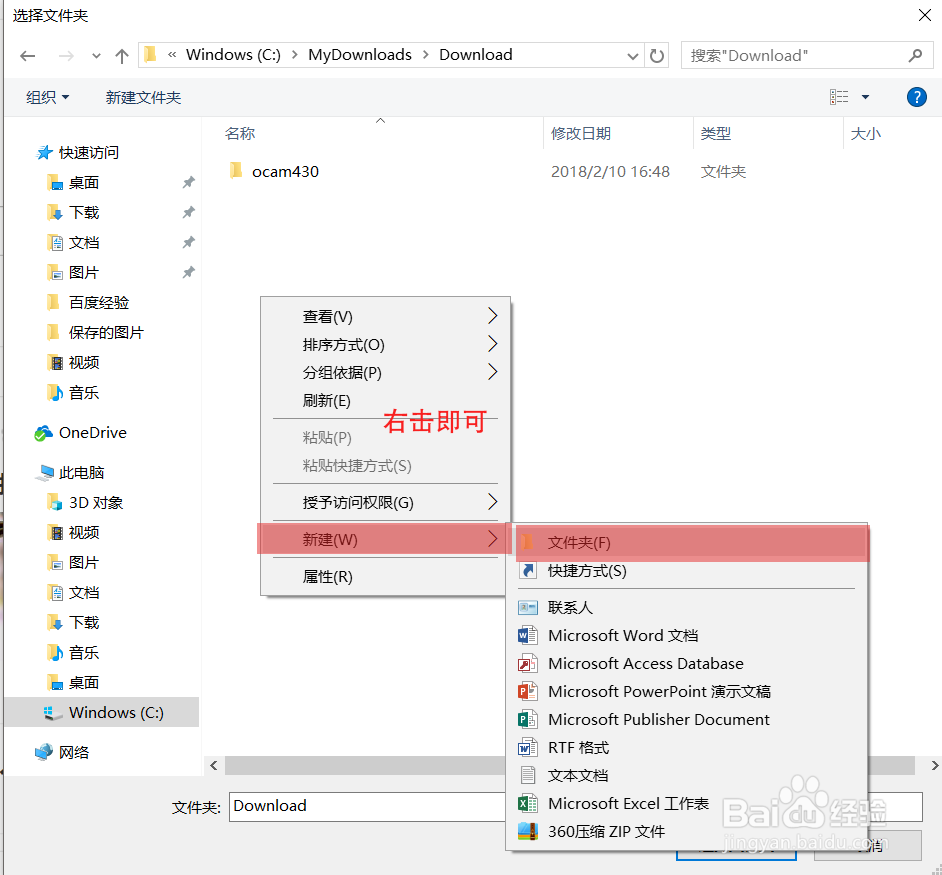Viewport: 942px width, 875px height.
Task: Click the up arrow to parent folder
Action: [x=121, y=55]
